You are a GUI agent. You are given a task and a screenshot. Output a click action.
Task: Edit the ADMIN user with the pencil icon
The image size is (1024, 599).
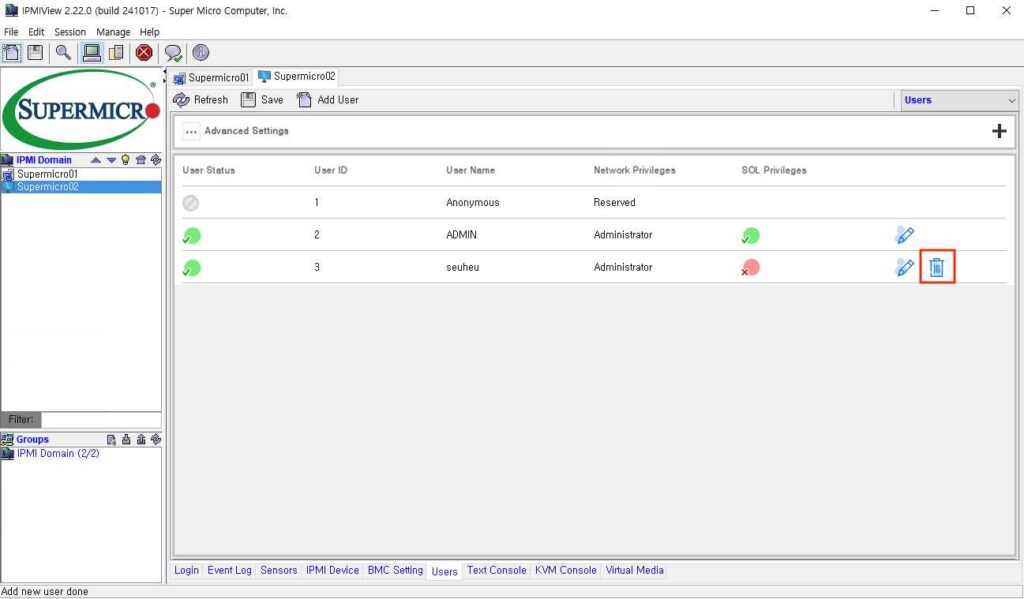point(904,235)
